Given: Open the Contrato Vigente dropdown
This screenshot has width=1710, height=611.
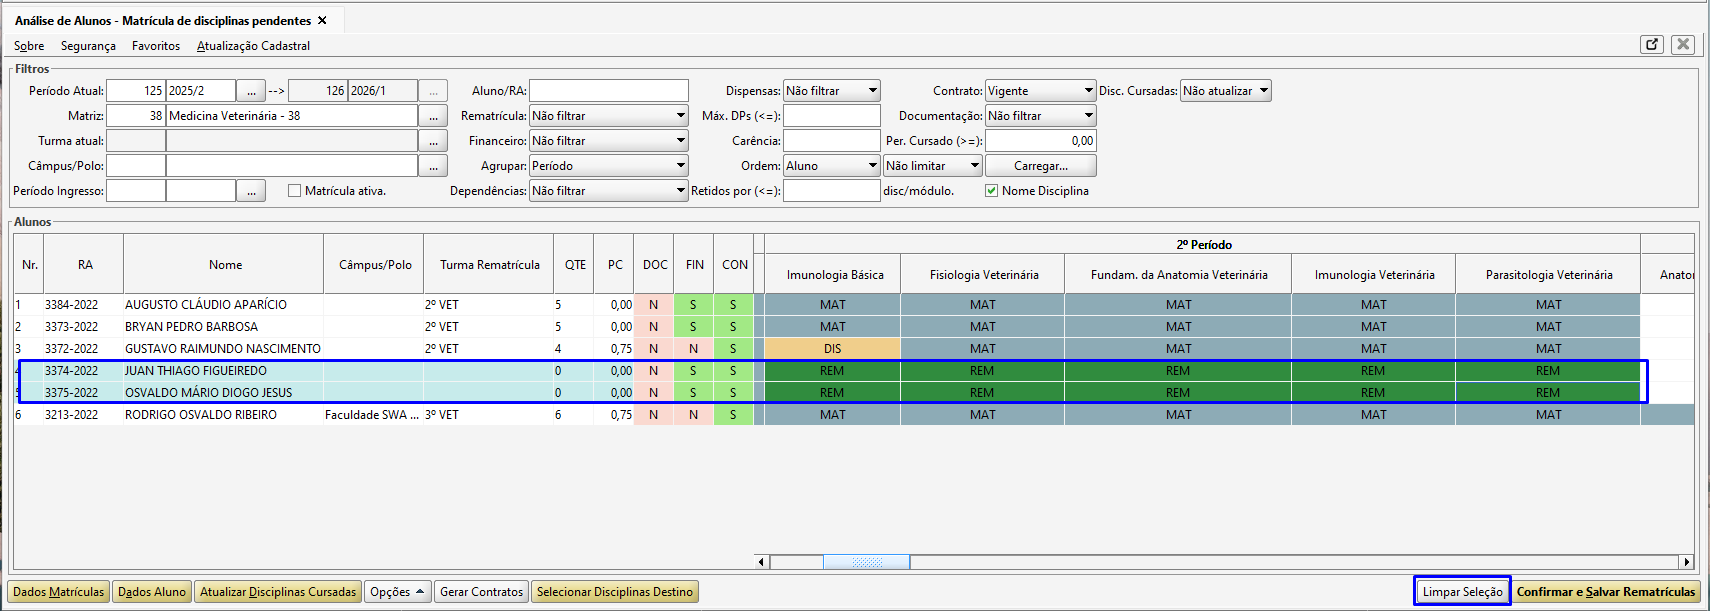Looking at the screenshot, I should [x=1088, y=91].
